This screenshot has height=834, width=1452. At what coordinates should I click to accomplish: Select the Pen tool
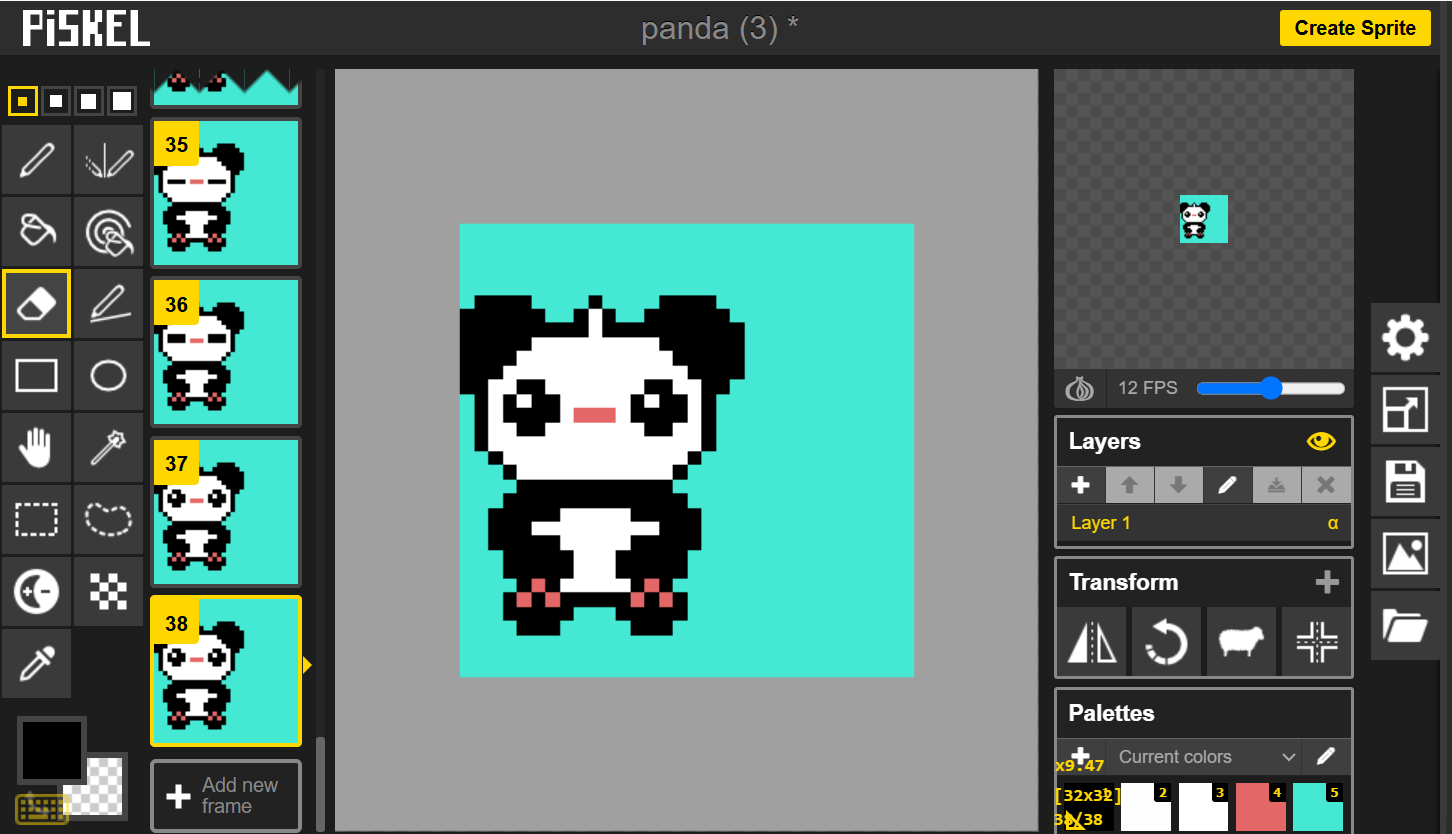36,159
